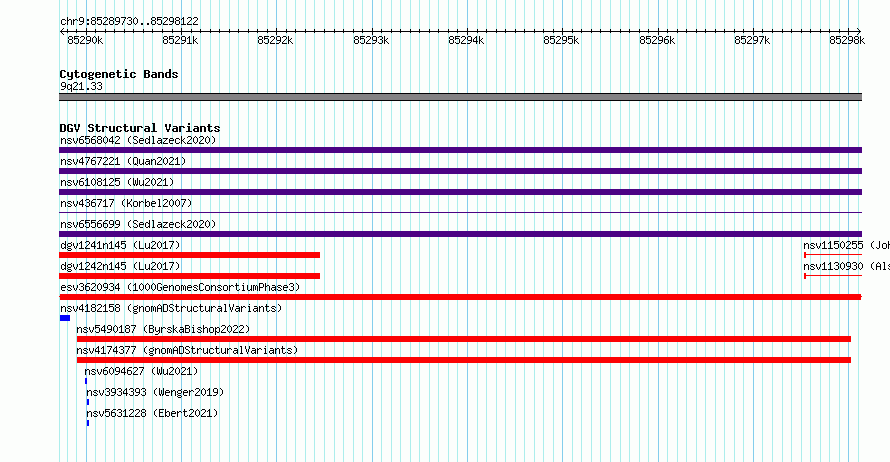Click the thin nsv436717 variant line

pyautogui.click(x=460, y=212)
